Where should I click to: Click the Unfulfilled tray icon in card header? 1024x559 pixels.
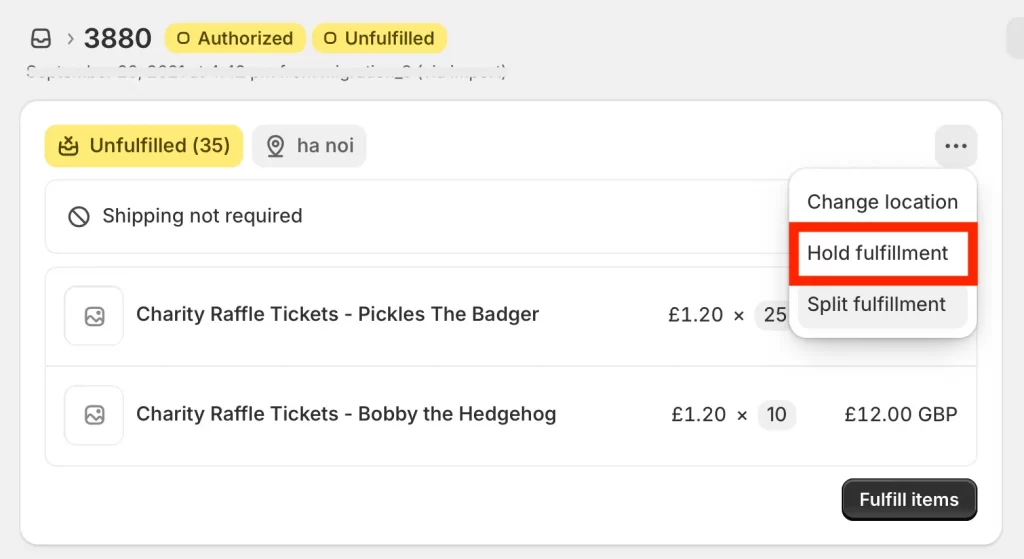(69, 146)
